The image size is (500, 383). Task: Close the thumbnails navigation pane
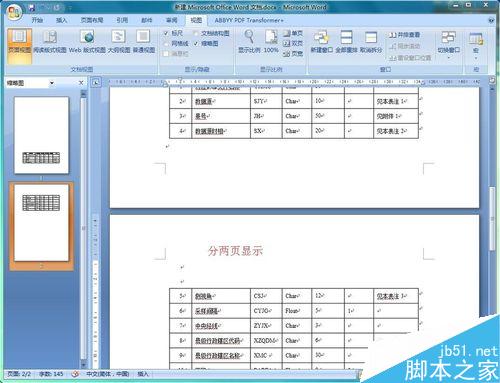pos(81,83)
